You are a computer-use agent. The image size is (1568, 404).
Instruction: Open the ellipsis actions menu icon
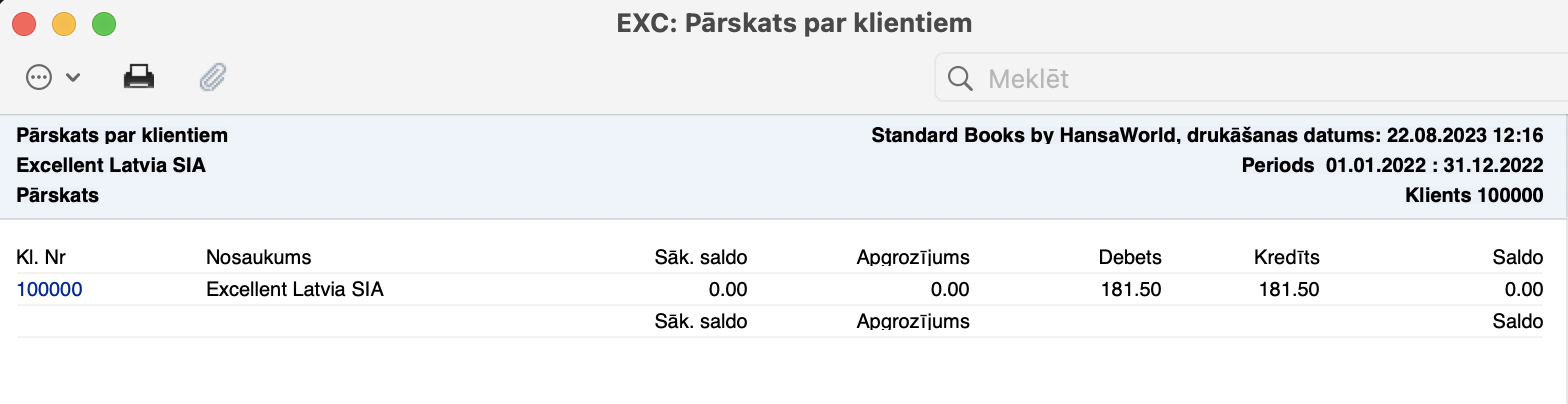pyautogui.click(x=39, y=77)
